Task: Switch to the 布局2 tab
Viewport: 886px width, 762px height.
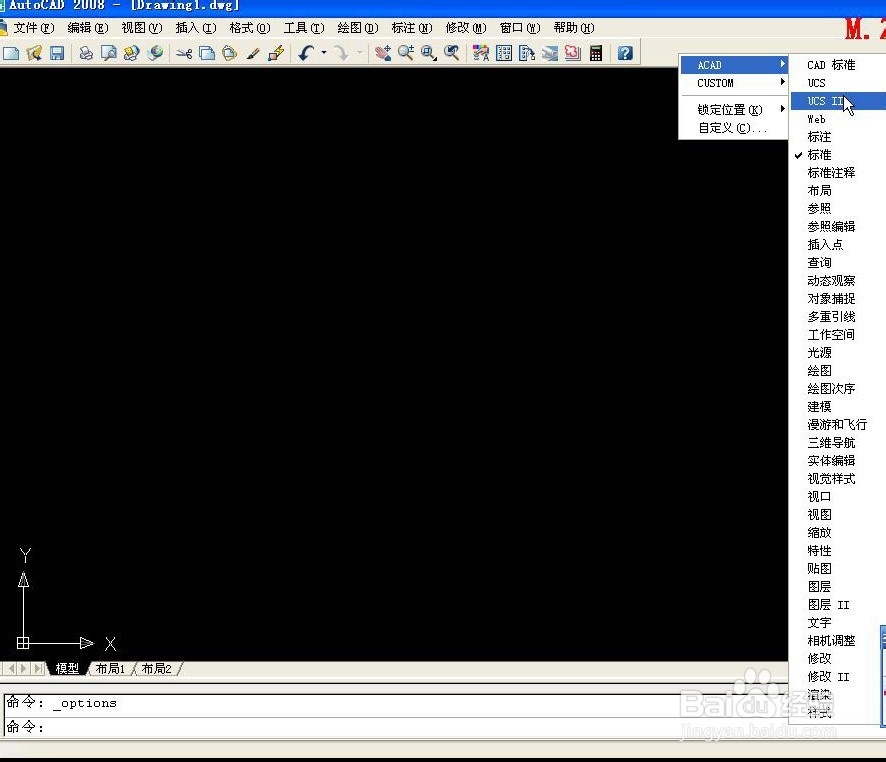Action: tap(157, 669)
